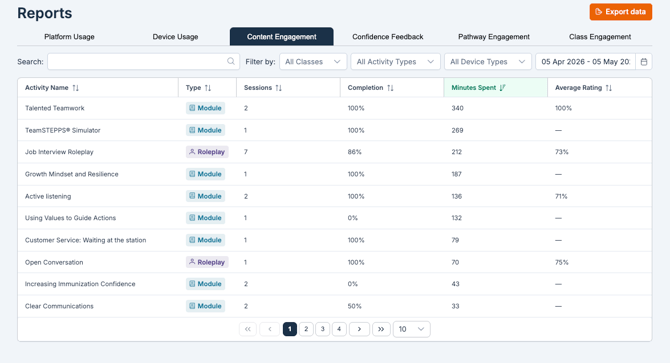
Task: Click the search magnifier icon
Action: (231, 61)
